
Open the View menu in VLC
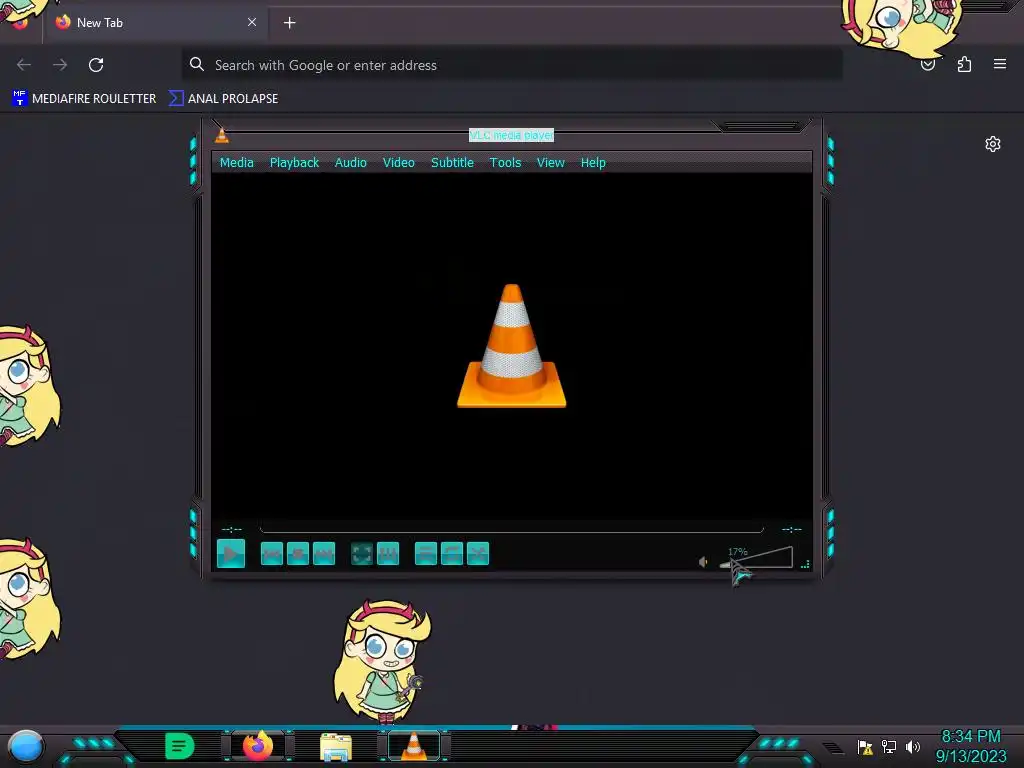click(551, 163)
